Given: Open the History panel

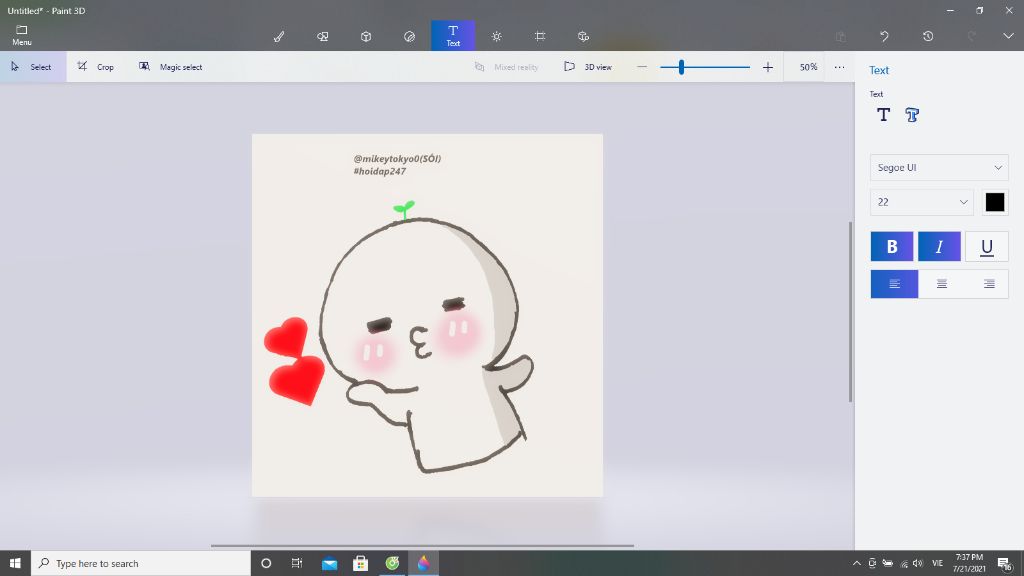Looking at the screenshot, I should pos(928,36).
